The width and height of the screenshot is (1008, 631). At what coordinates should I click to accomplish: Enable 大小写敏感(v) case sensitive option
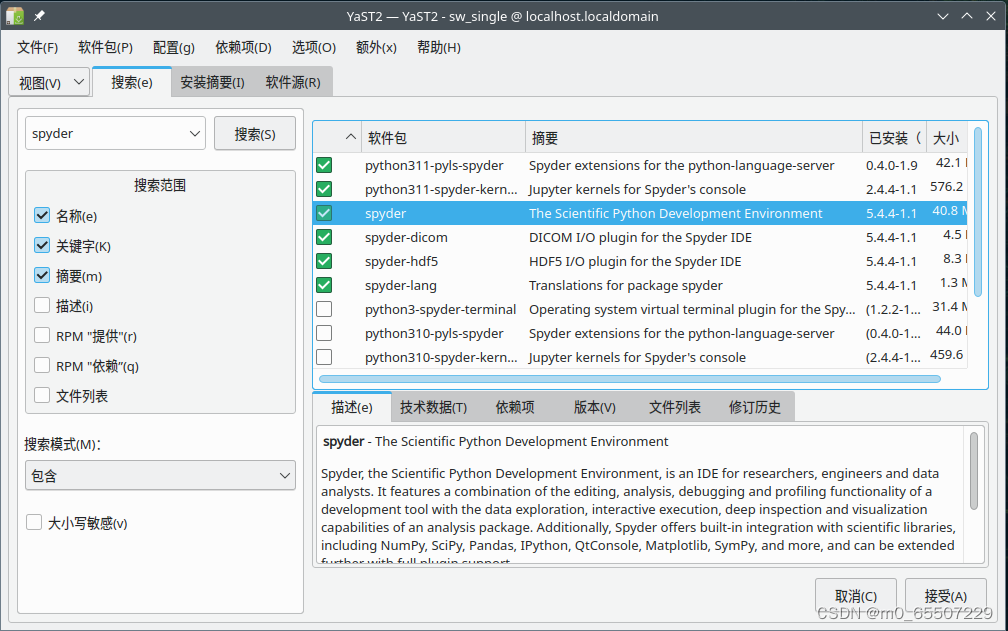click(34, 522)
